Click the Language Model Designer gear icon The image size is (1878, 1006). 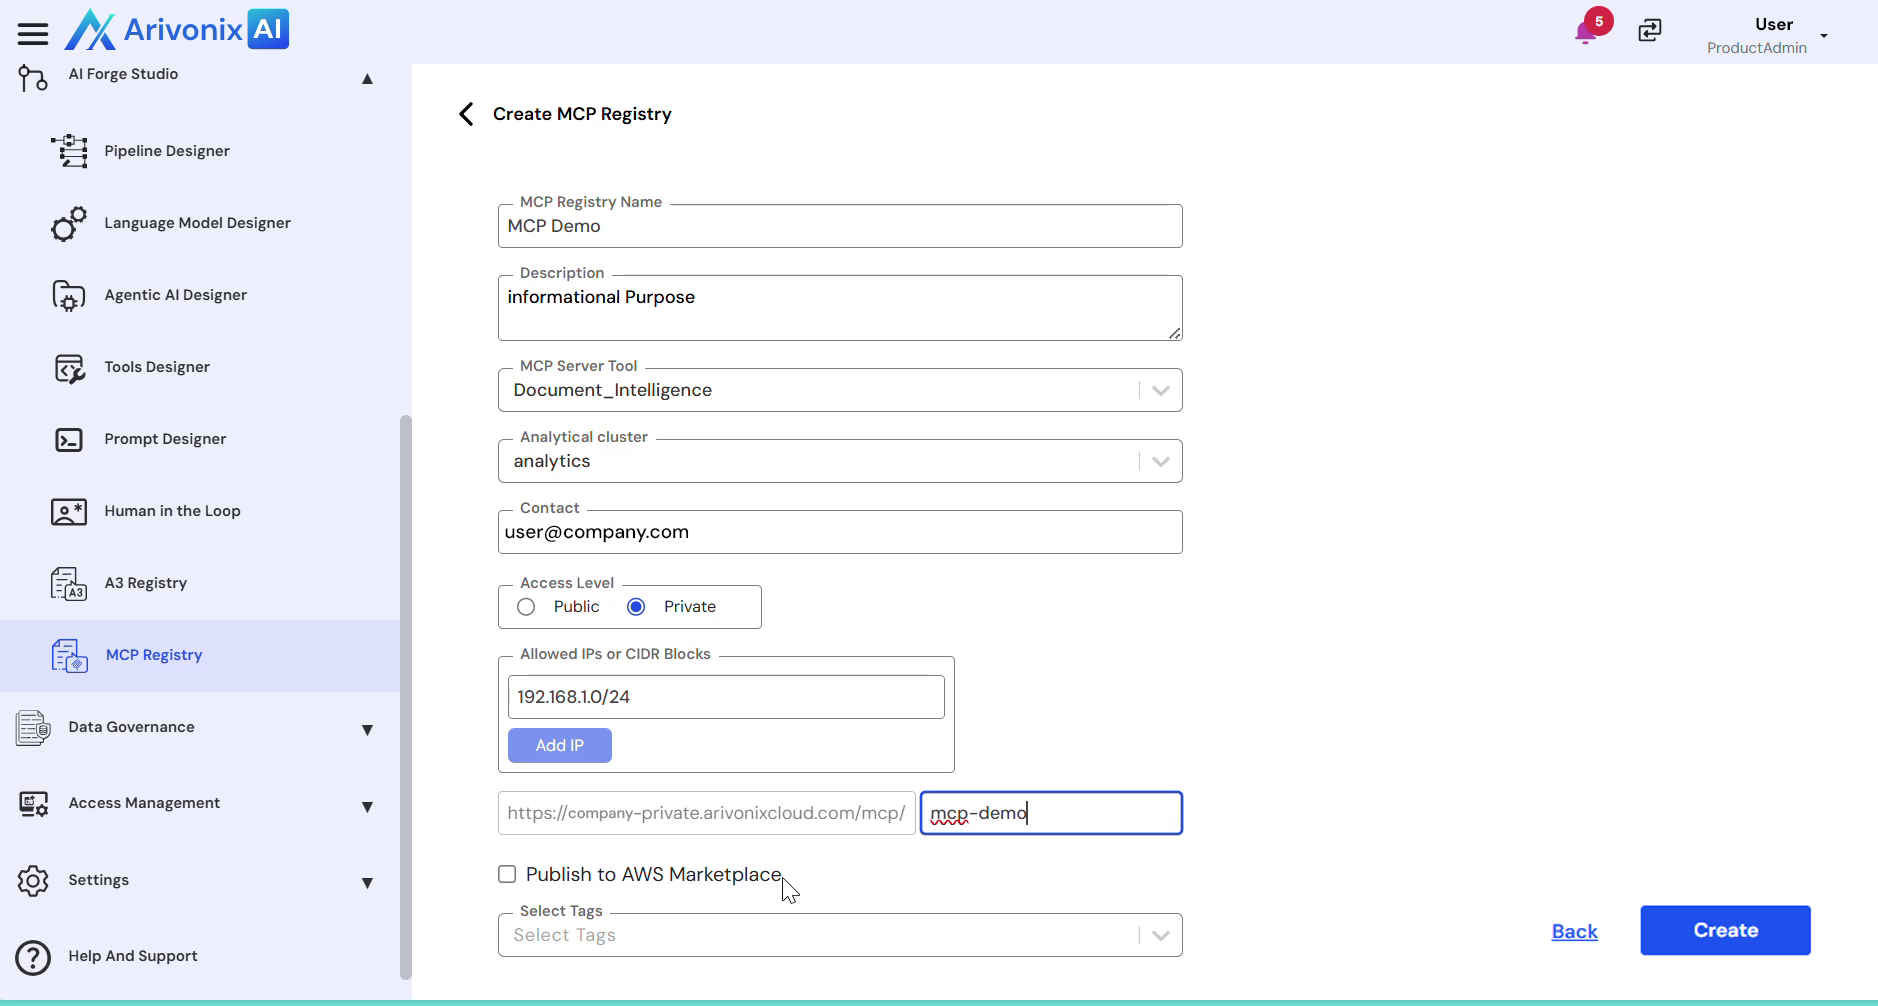click(x=68, y=223)
